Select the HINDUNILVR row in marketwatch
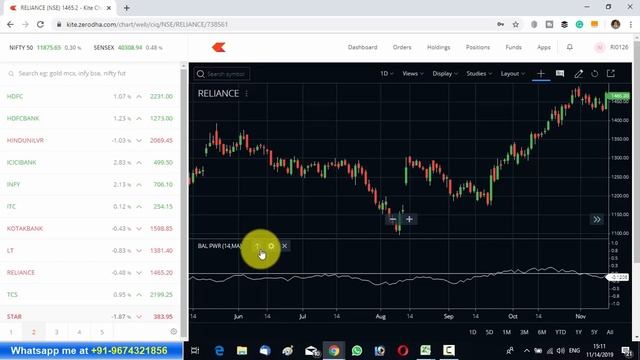 [x=90, y=140]
